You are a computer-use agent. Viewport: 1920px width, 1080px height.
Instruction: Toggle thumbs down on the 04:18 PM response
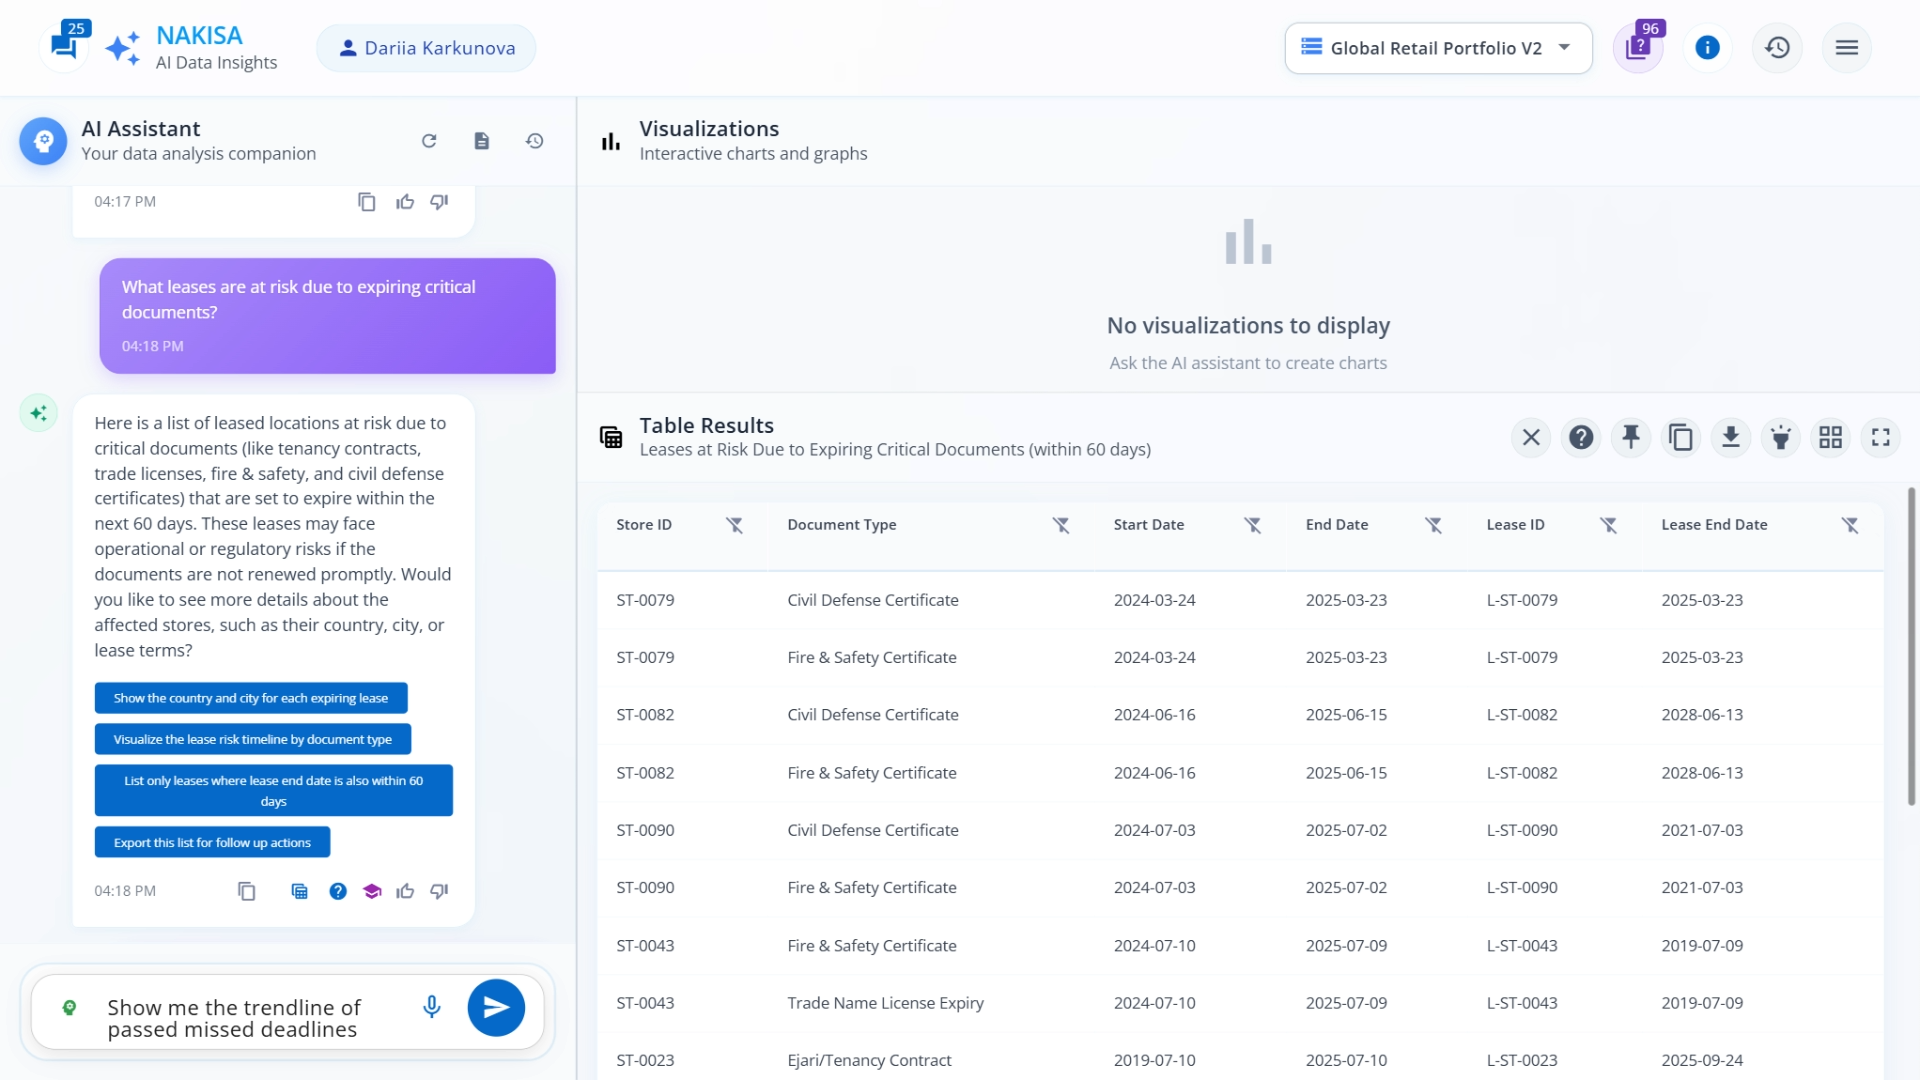(439, 891)
